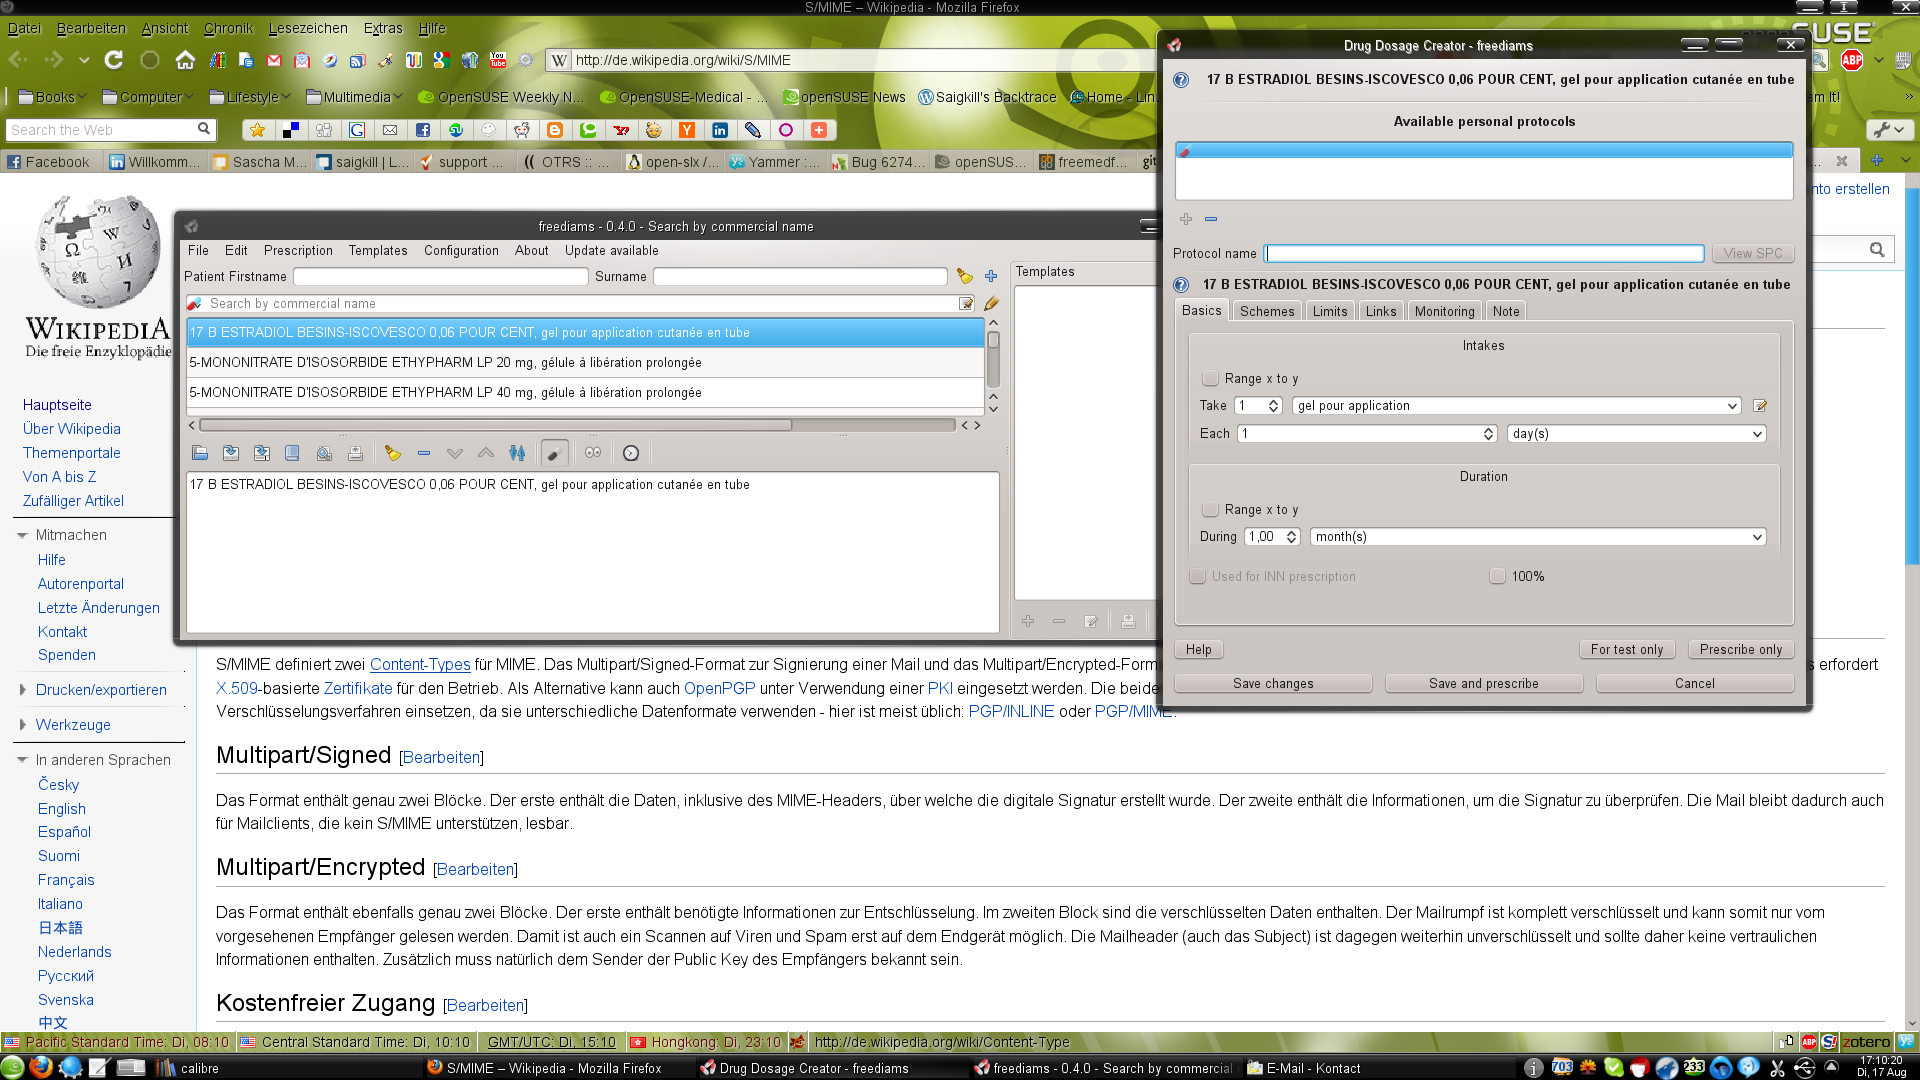Open the gel pour application dropdown
The image size is (1920, 1080).
1516,406
